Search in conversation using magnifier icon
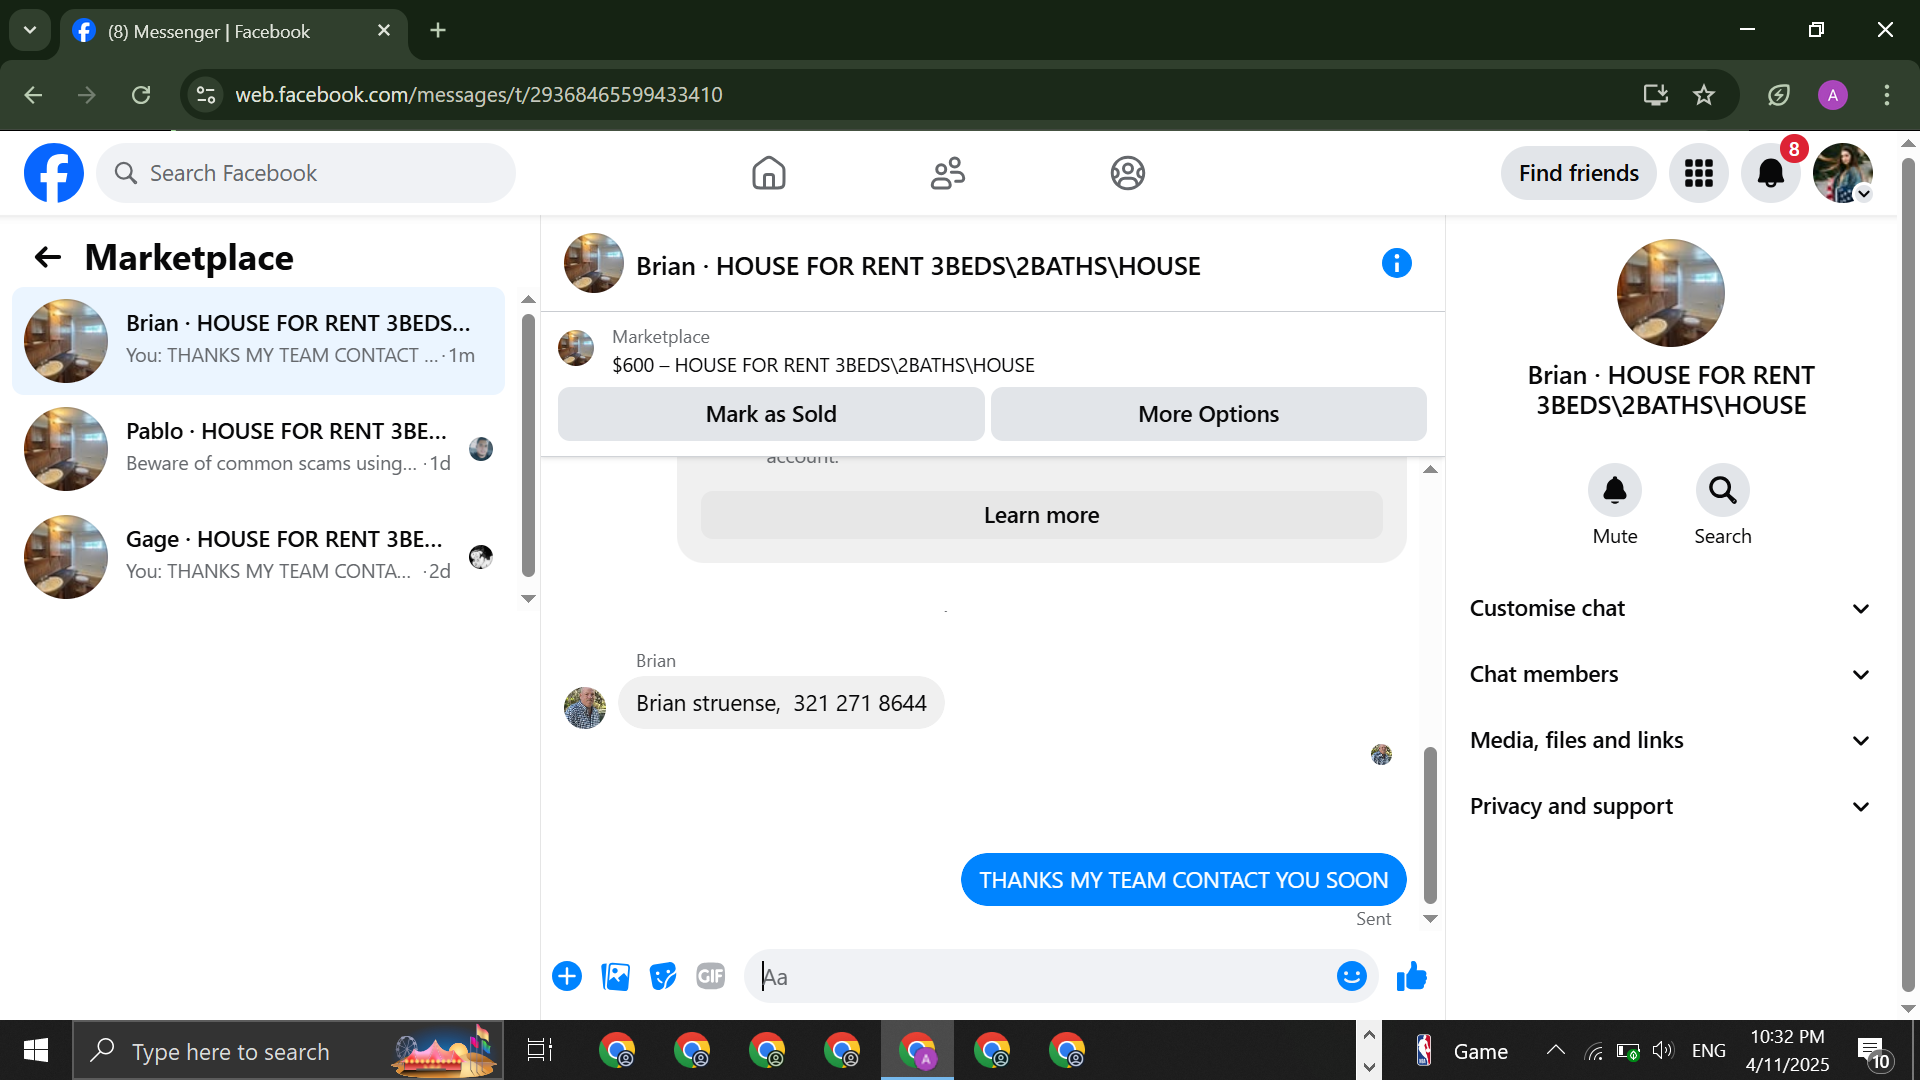 click(x=1723, y=490)
